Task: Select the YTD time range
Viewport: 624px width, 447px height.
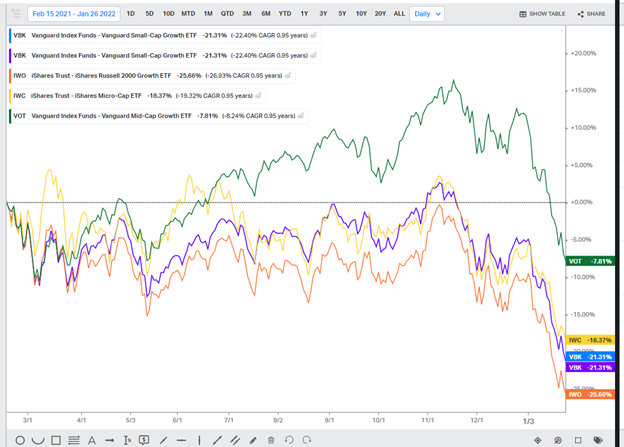Action: pyautogui.click(x=285, y=14)
